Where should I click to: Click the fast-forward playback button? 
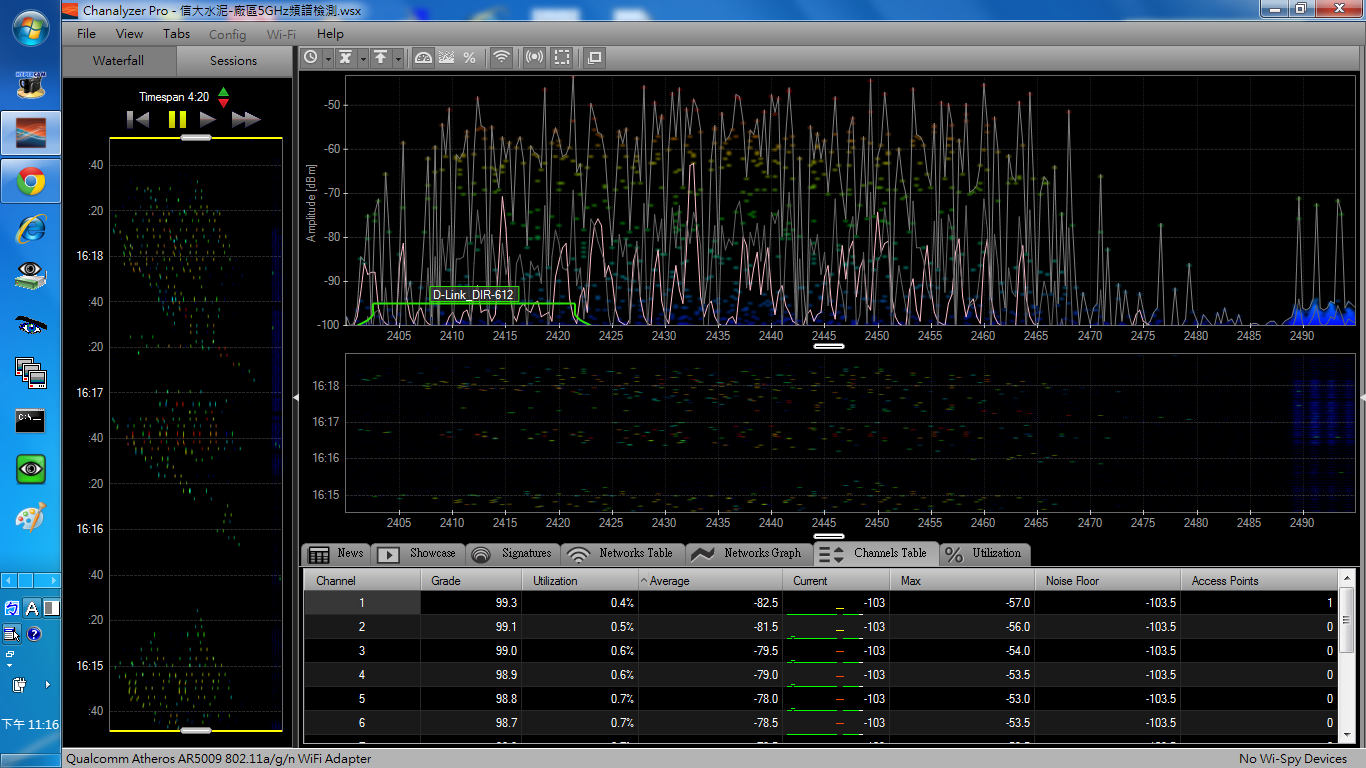pyautogui.click(x=245, y=119)
